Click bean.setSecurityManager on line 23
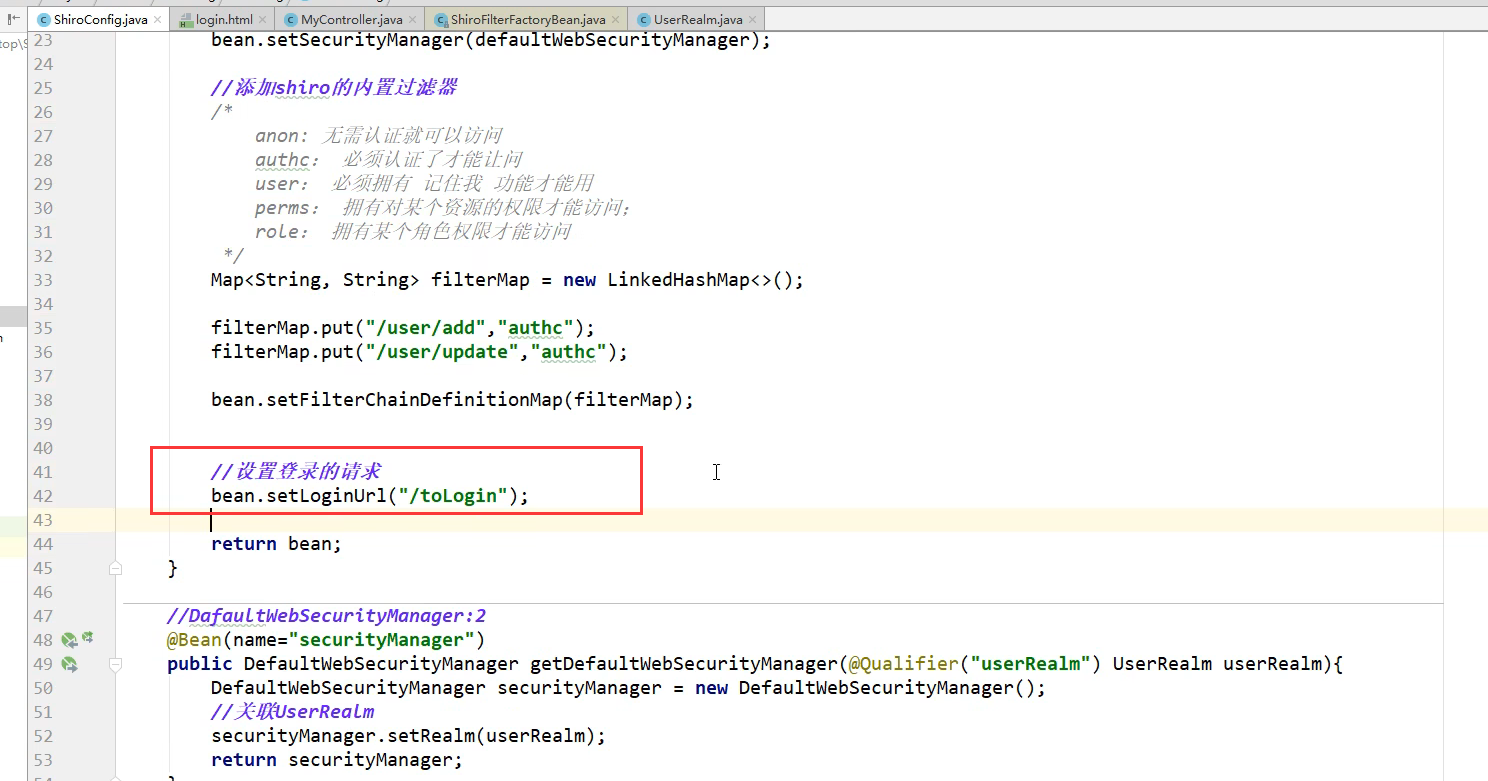Image resolution: width=1488 pixels, height=781 pixels. pos(491,40)
